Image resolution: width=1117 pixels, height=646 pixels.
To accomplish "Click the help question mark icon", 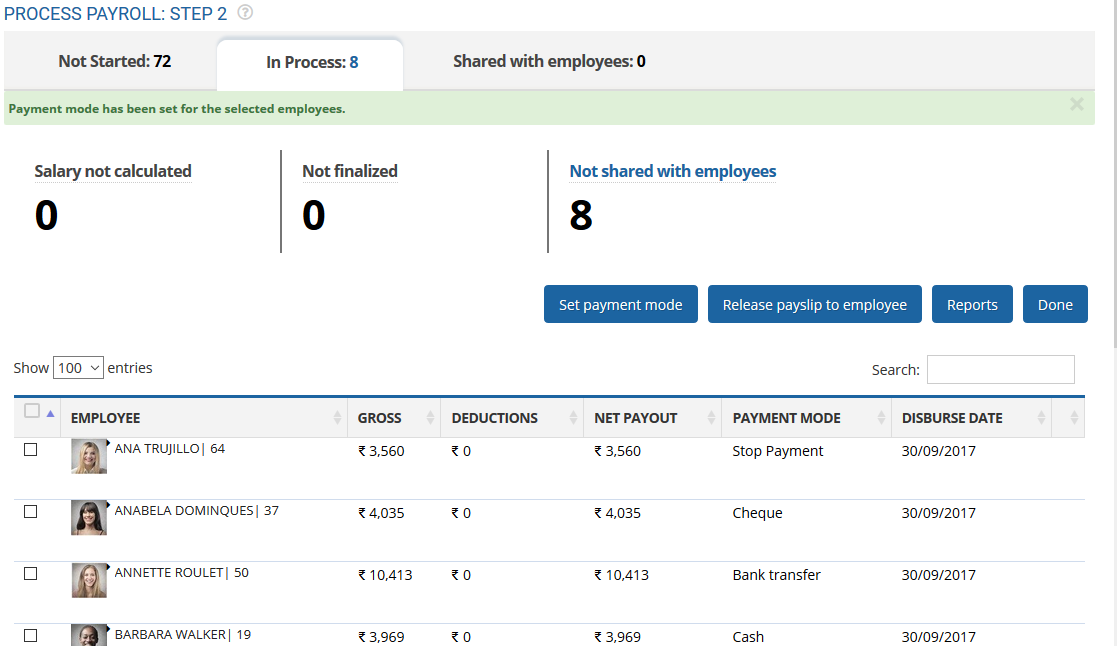I will coord(245,13).
